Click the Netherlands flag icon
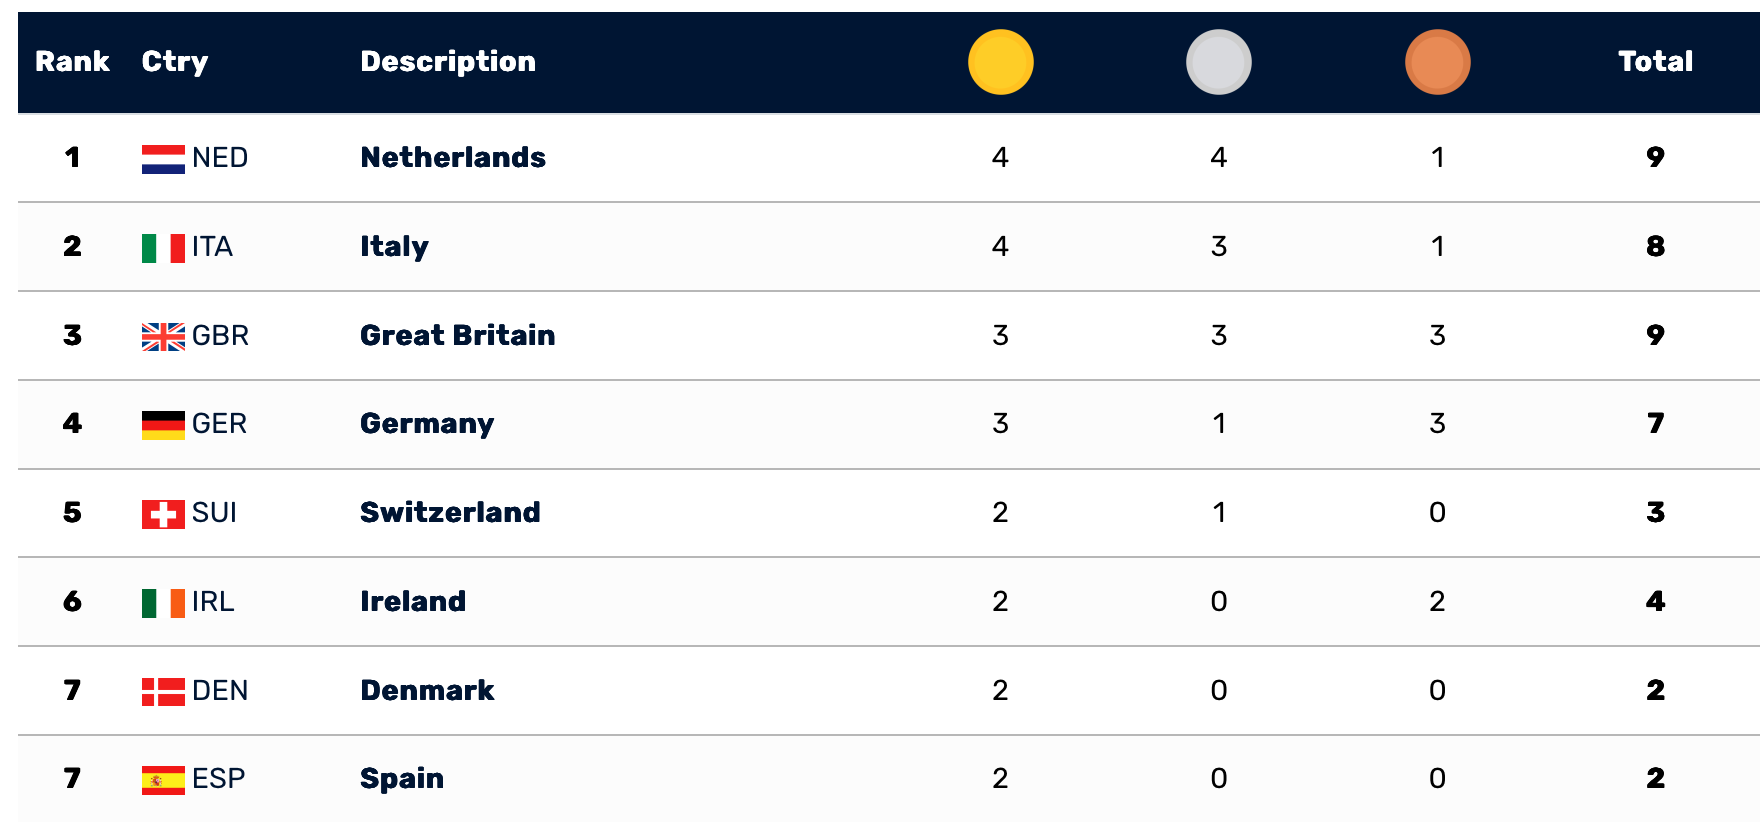 pos(163,159)
